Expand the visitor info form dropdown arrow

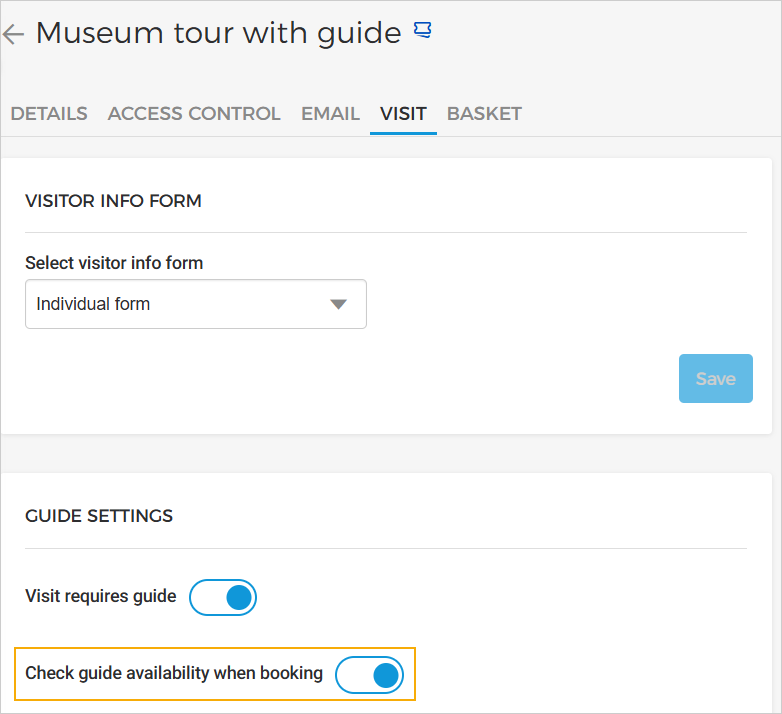(x=338, y=304)
